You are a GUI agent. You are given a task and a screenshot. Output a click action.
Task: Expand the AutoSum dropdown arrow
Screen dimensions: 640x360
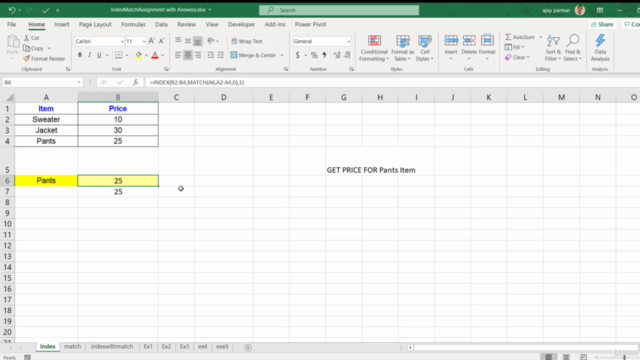click(540, 37)
